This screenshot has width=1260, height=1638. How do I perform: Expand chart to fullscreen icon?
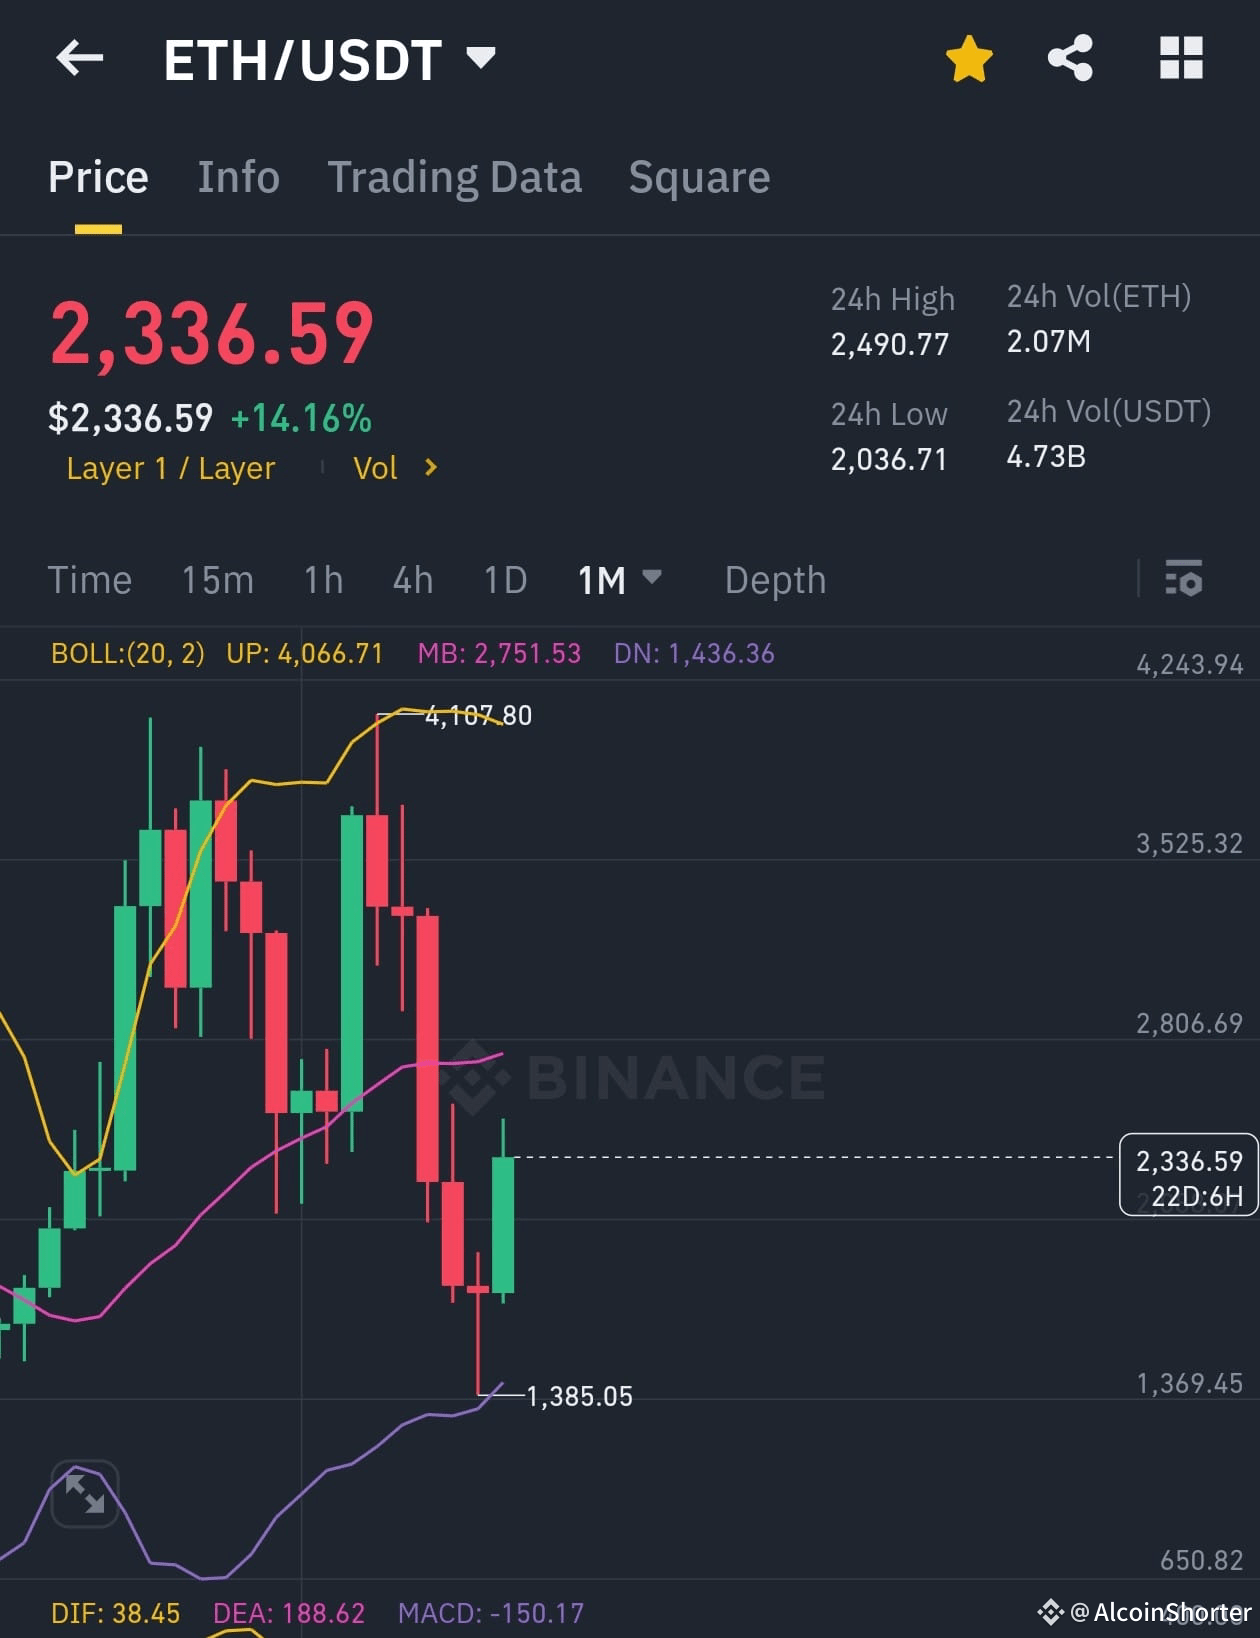pos(85,1494)
